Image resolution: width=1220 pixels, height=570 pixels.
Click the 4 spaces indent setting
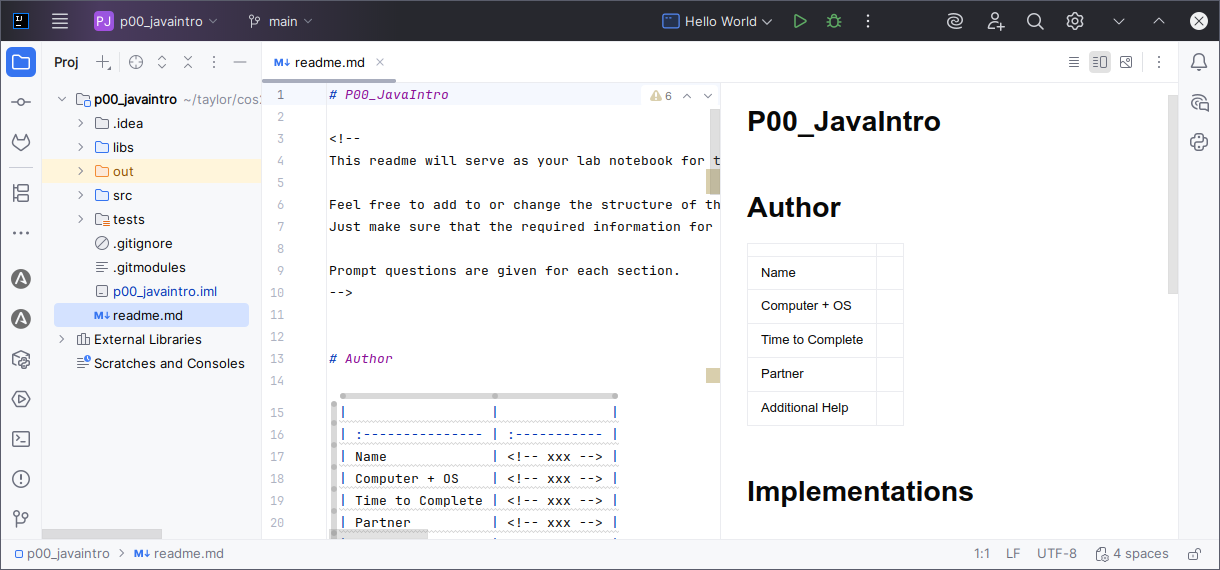click(x=1132, y=553)
